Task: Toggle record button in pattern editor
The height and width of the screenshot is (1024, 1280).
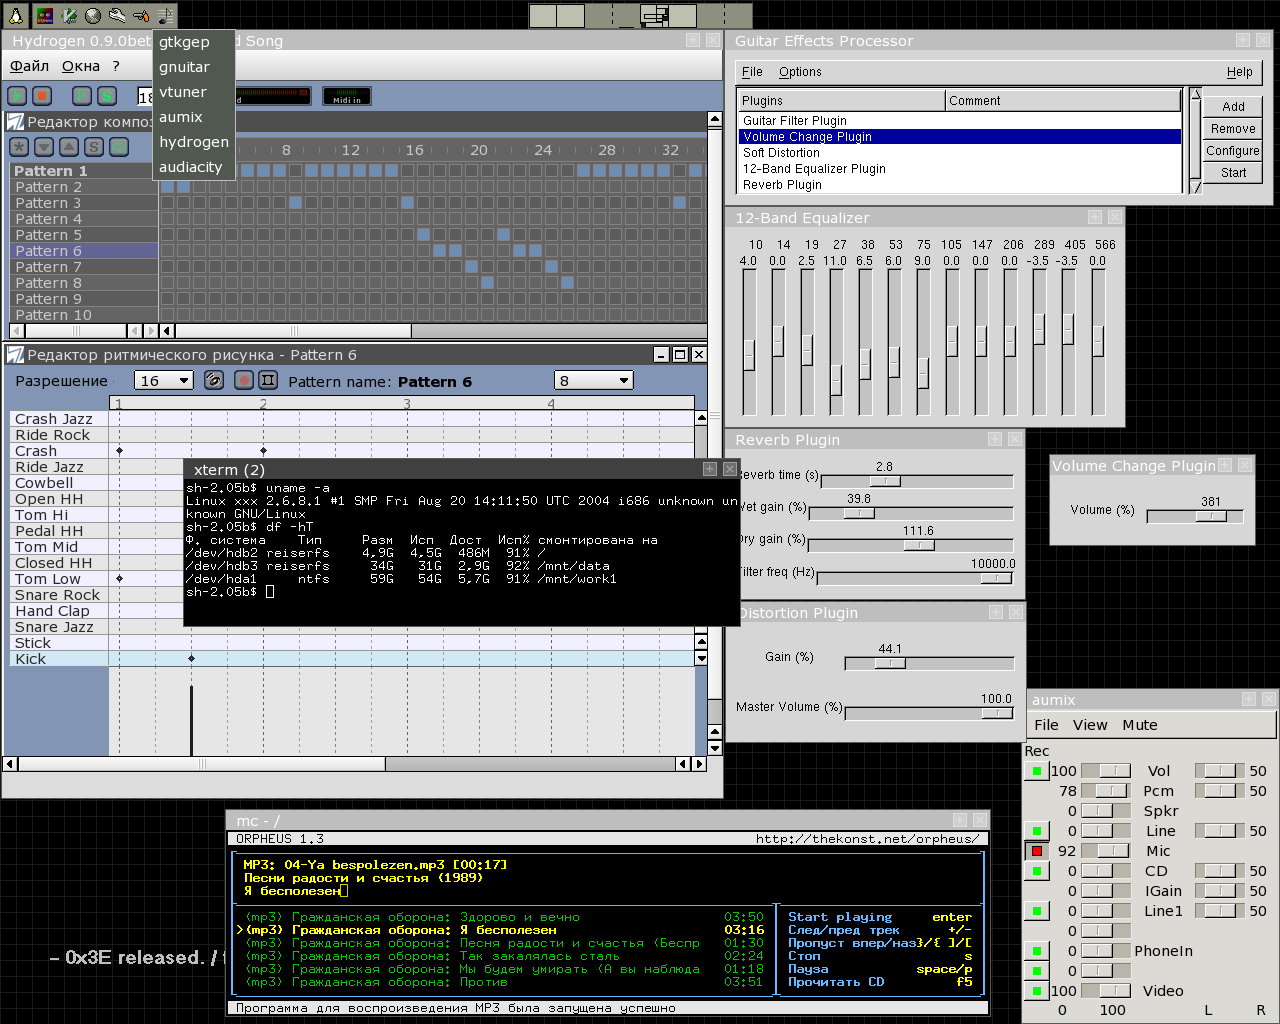Action: pos(243,380)
